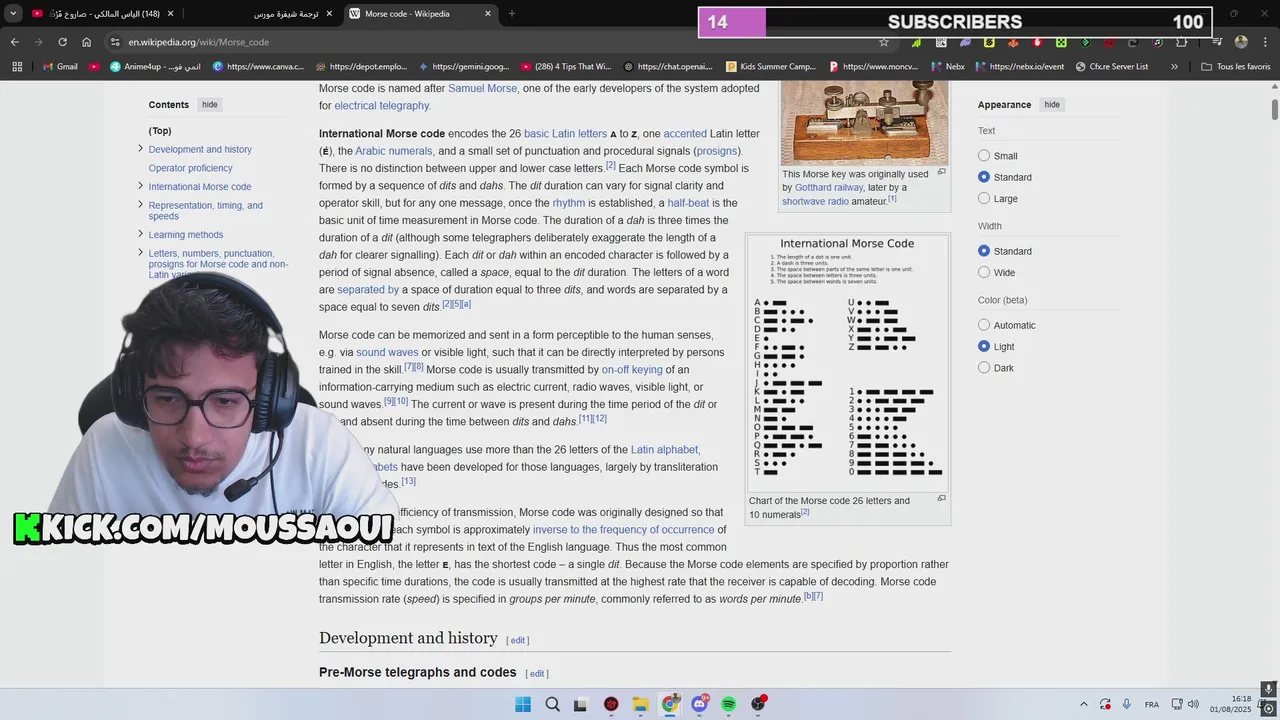The image size is (1280, 720).
Task: Expand Representation, timing, and speeds section
Action: [140, 205]
